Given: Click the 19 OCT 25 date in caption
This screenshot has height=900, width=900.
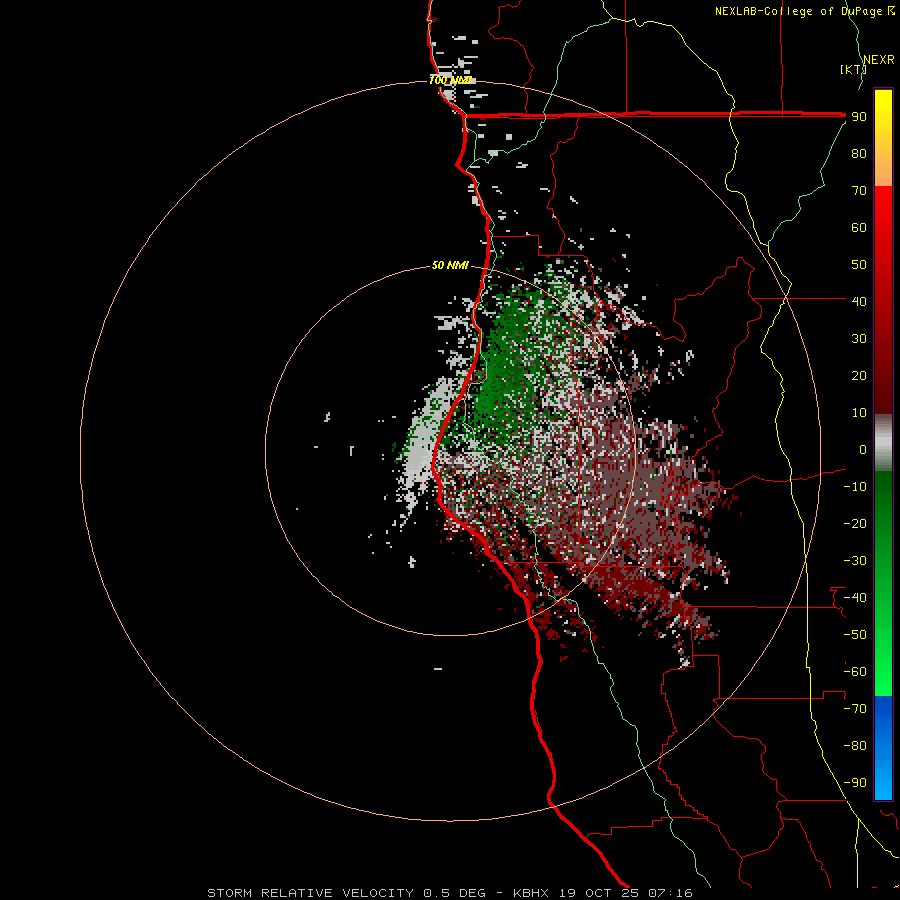Looking at the screenshot, I should 599,893.
